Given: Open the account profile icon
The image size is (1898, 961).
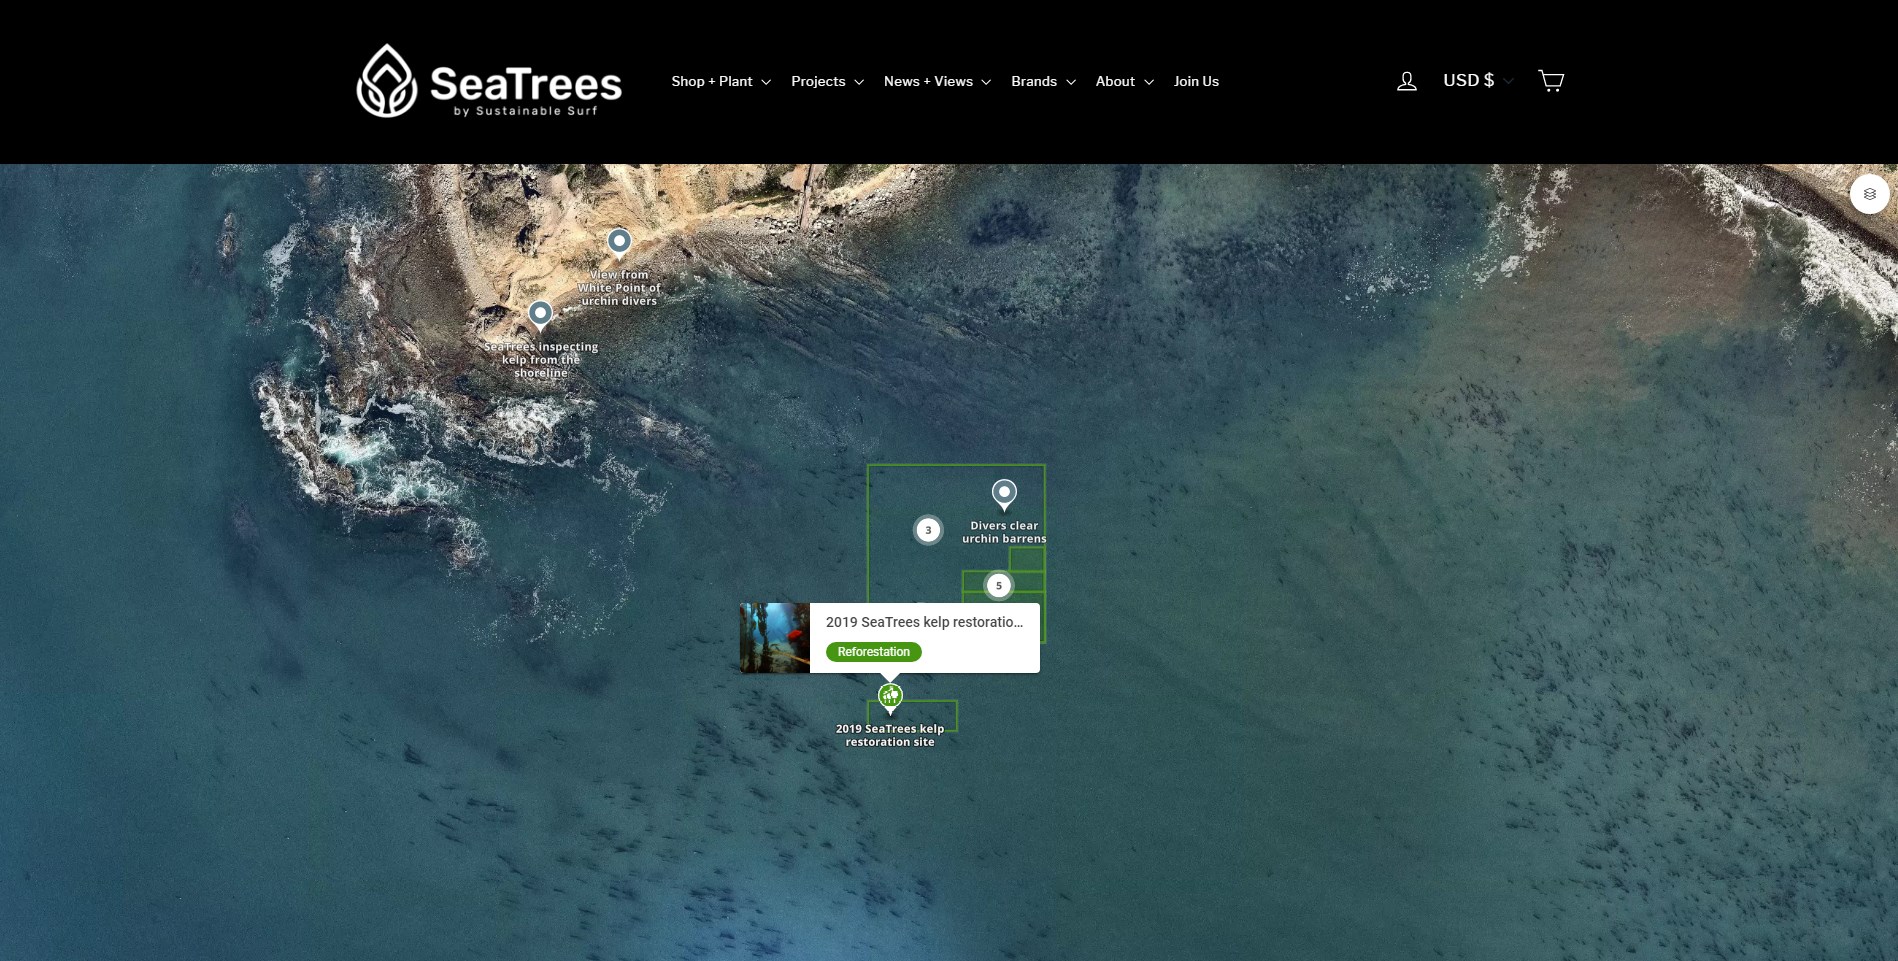Looking at the screenshot, I should pyautogui.click(x=1406, y=81).
